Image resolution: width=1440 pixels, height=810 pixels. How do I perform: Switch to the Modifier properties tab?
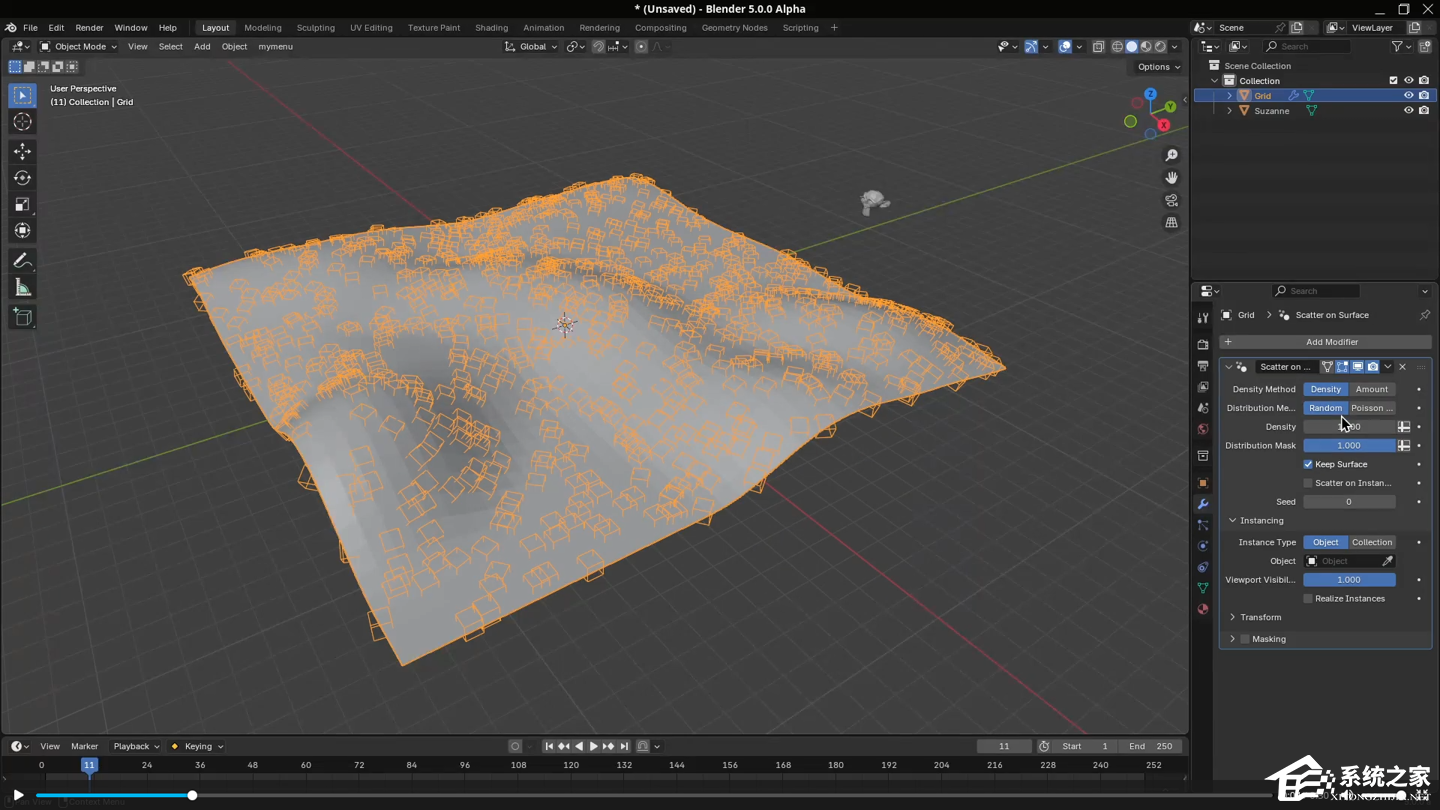tap(1202, 504)
